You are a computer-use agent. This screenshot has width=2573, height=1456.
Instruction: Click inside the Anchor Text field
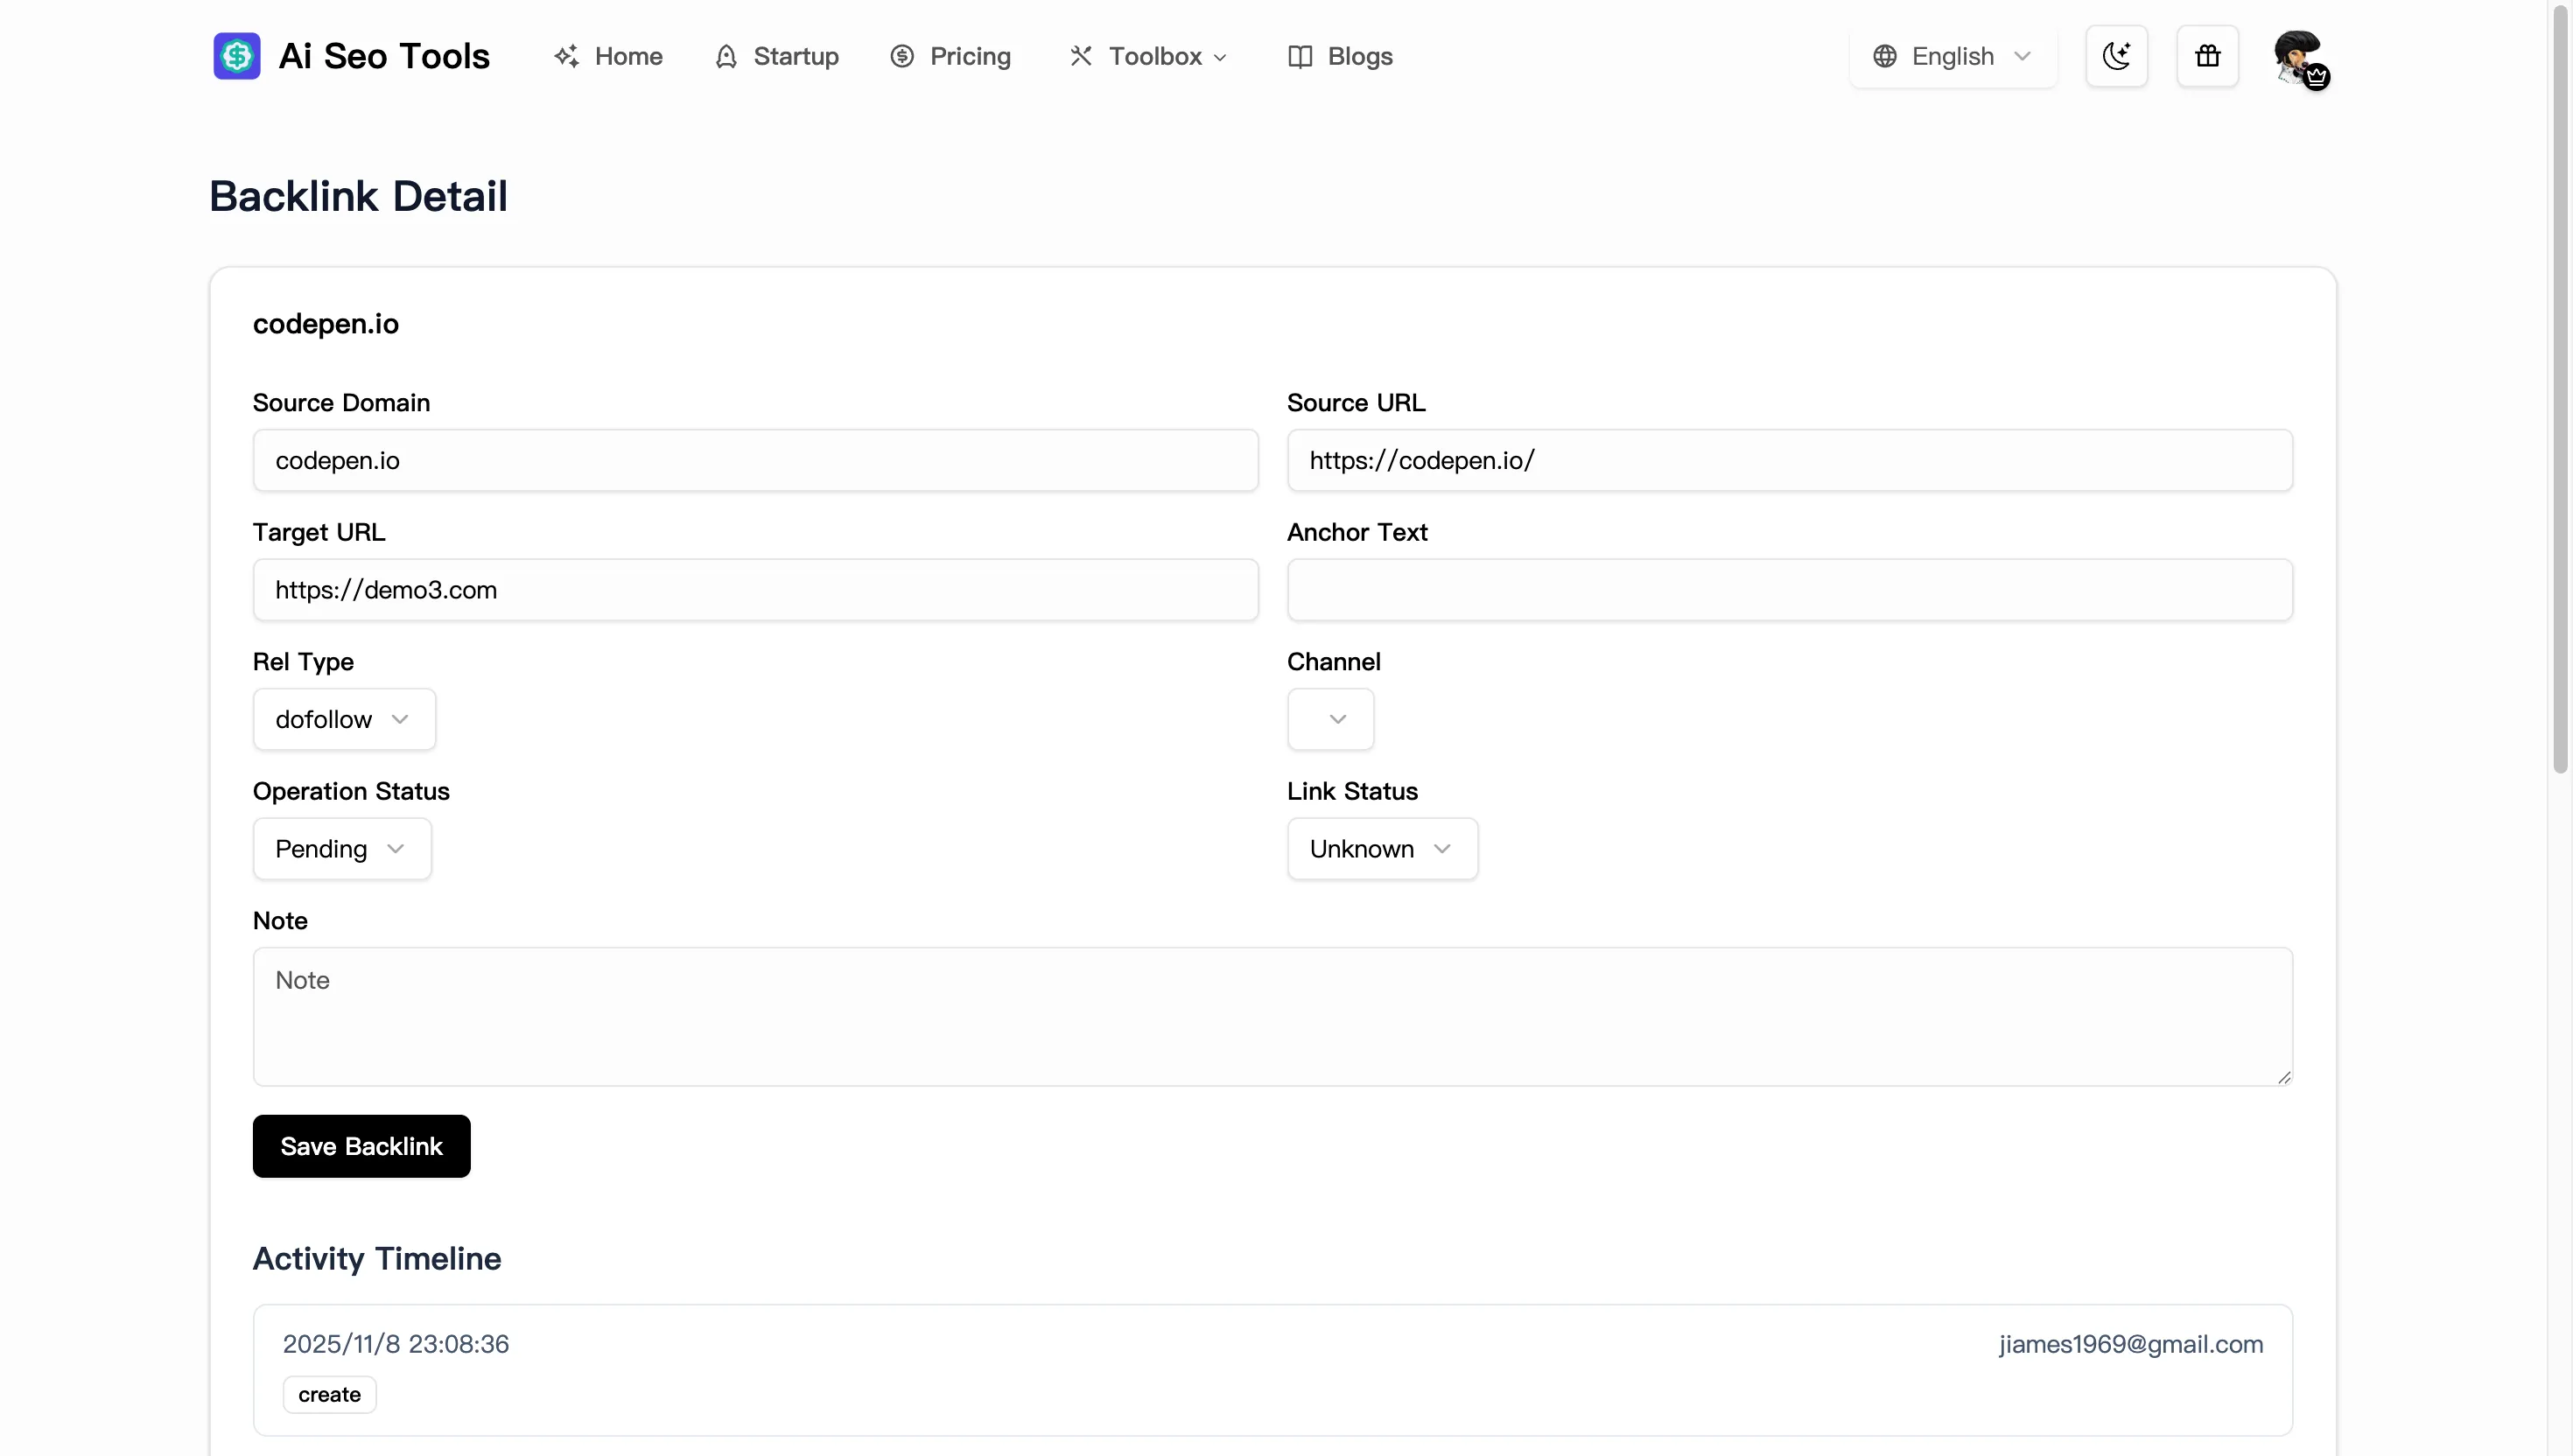tap(1789, 590)
